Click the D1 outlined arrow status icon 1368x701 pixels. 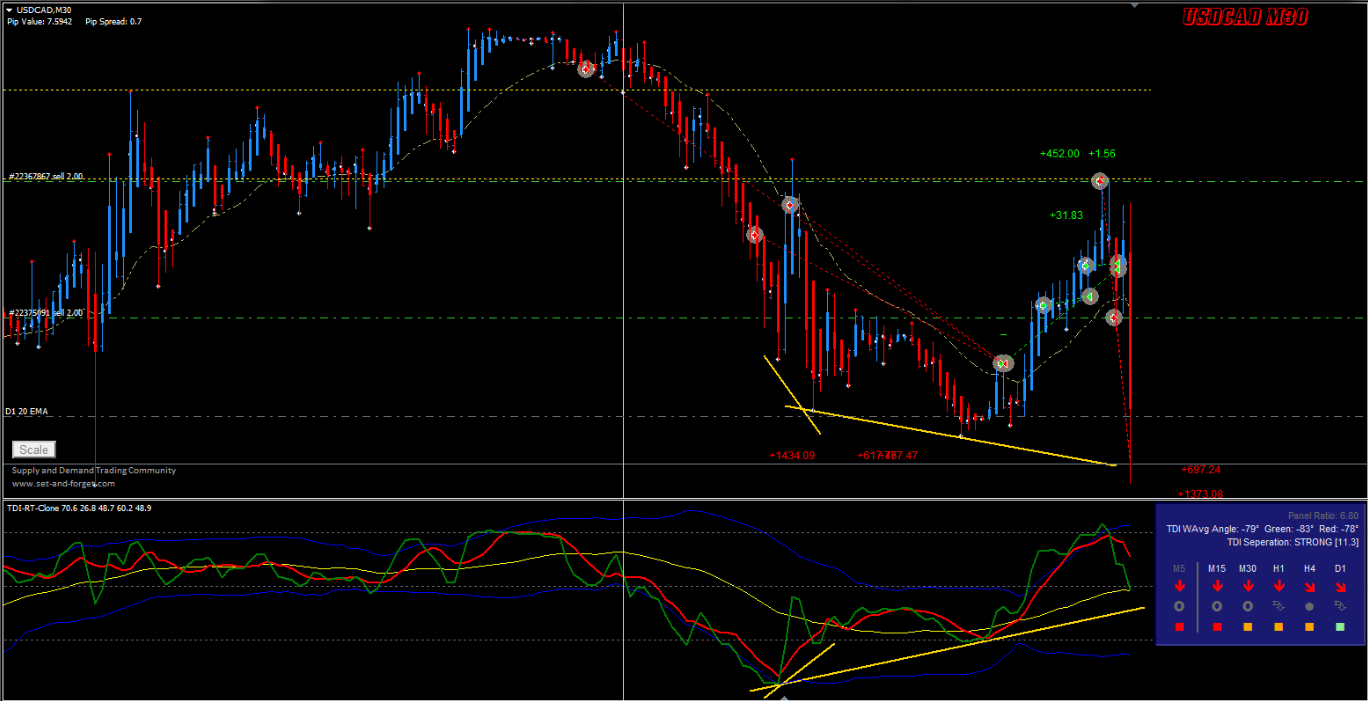pyautogui.click(x=1340, y=606)
